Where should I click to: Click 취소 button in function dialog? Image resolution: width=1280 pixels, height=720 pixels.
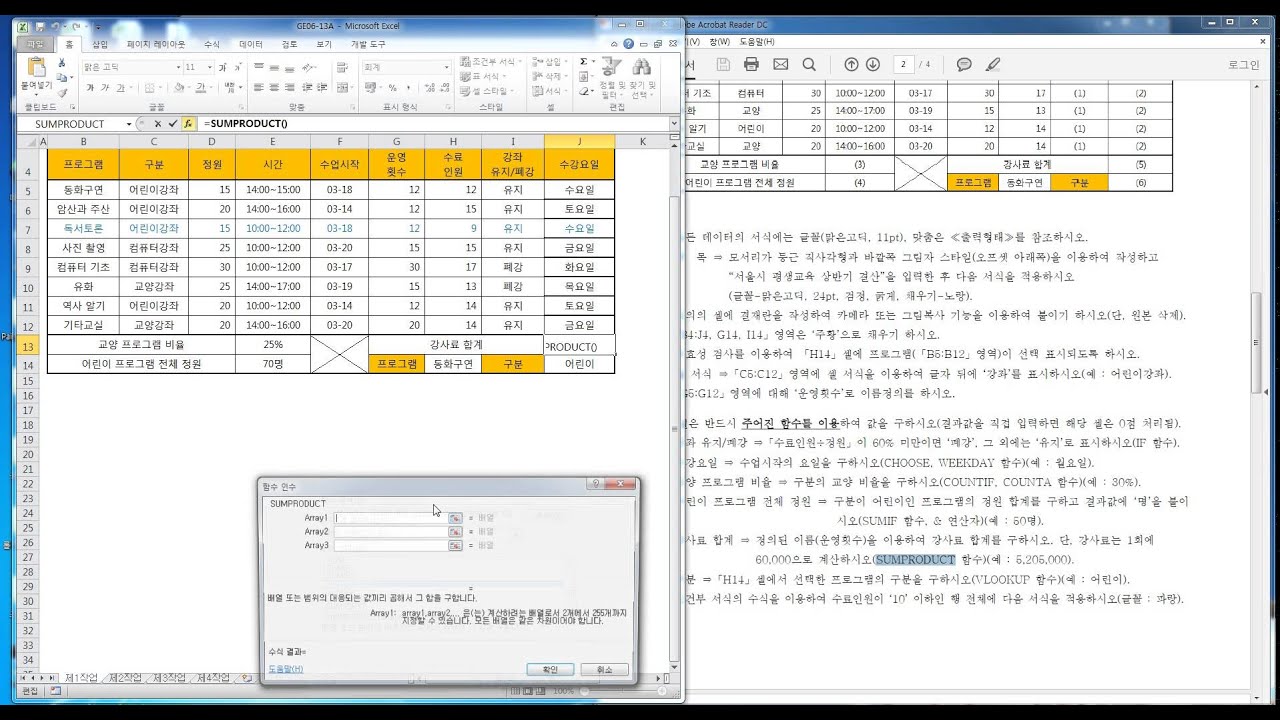tap(604, 669)
